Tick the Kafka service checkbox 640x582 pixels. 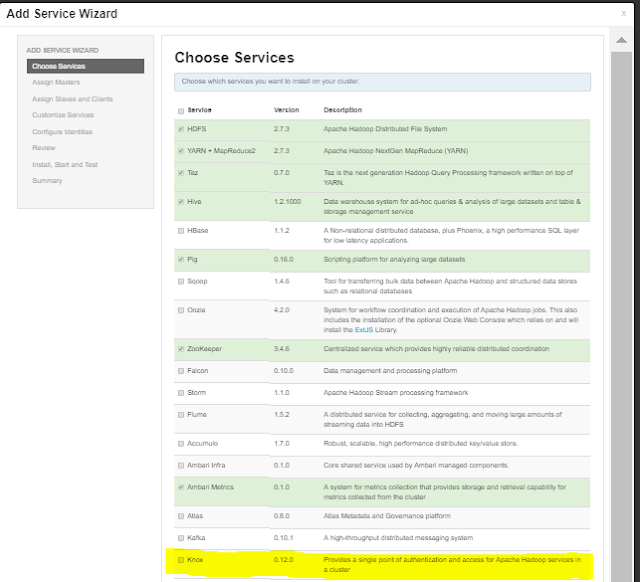coord(181,537)
